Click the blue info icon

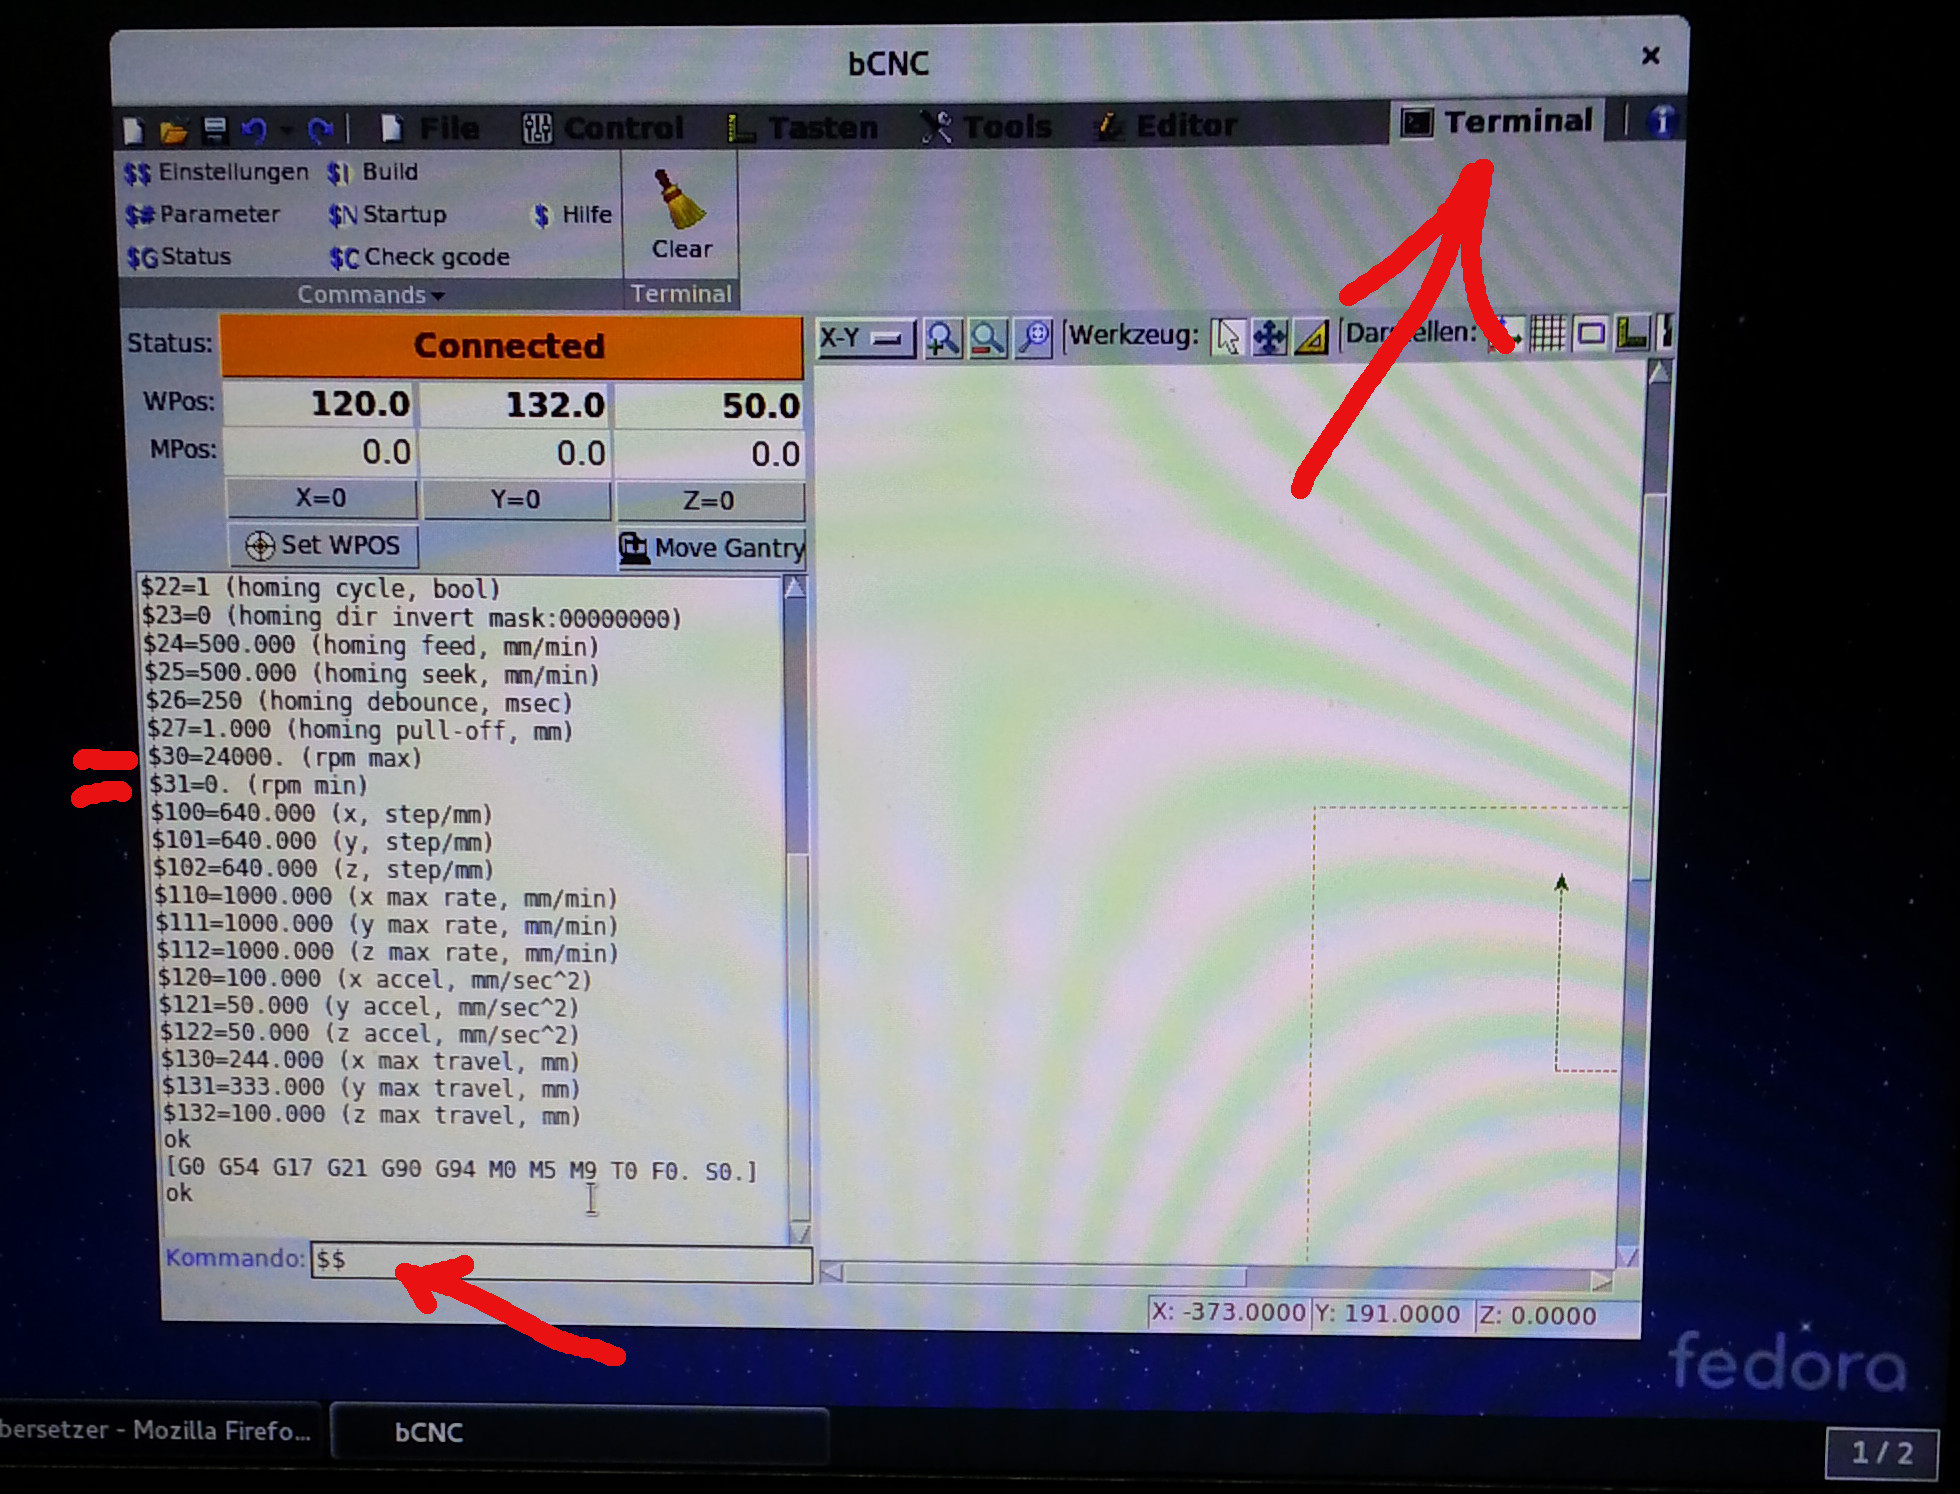click(x=1661, y=121)
